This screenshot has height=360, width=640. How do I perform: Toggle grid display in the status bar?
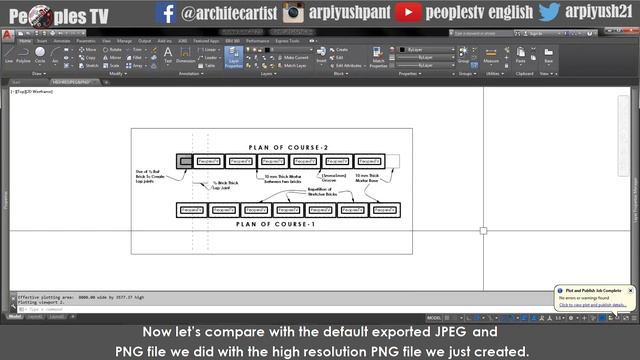(447, 318)
